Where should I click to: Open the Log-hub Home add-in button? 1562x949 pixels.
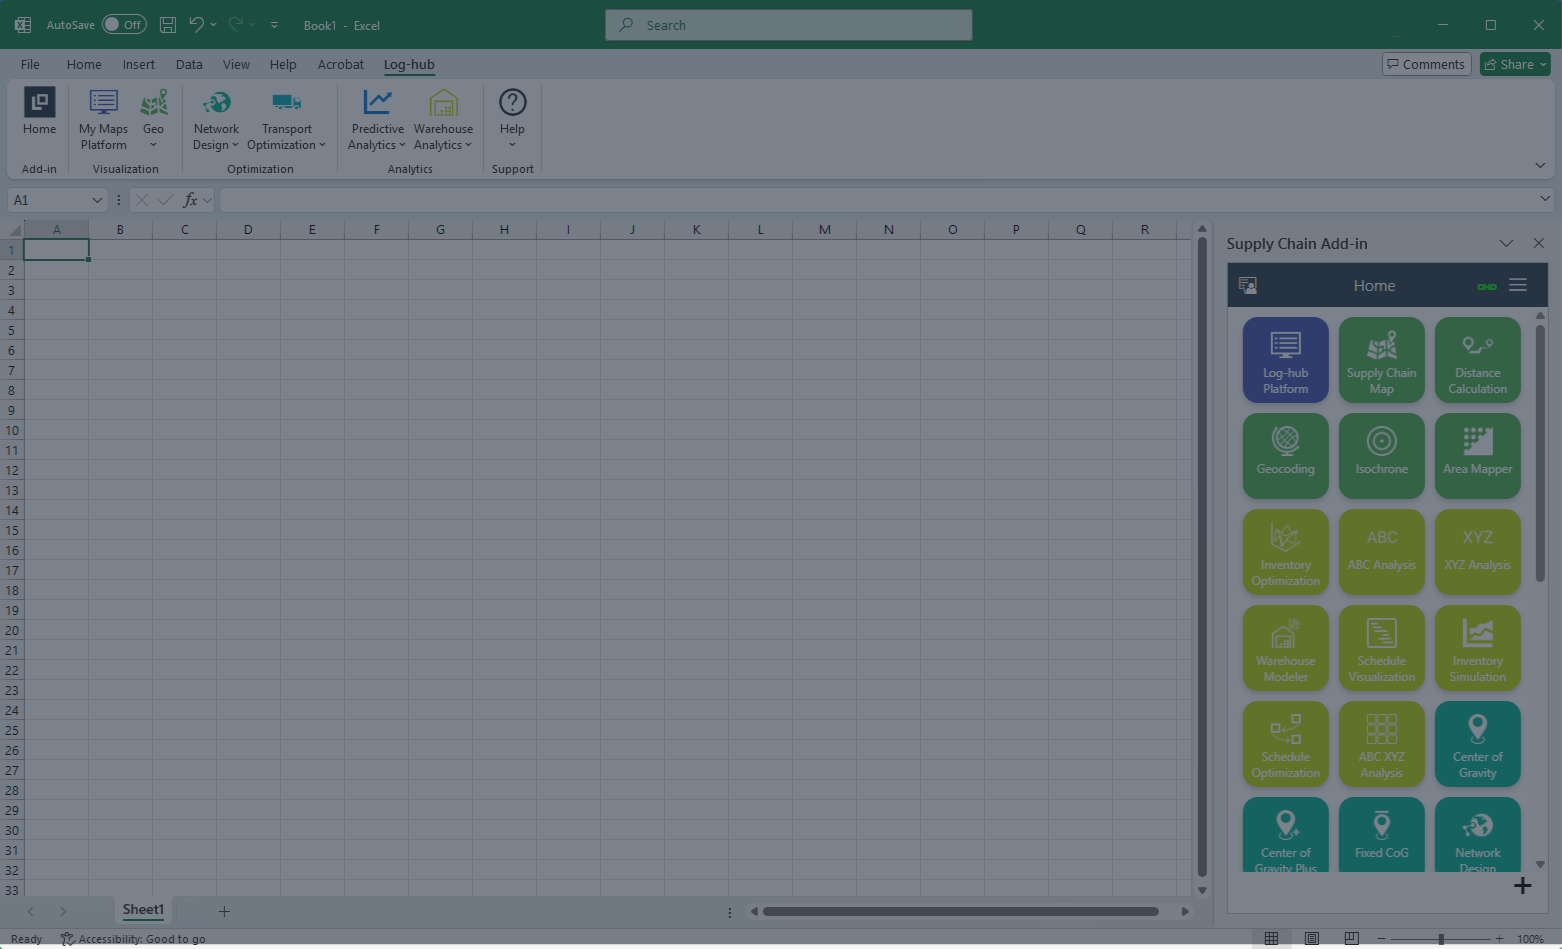pos(39,112)
